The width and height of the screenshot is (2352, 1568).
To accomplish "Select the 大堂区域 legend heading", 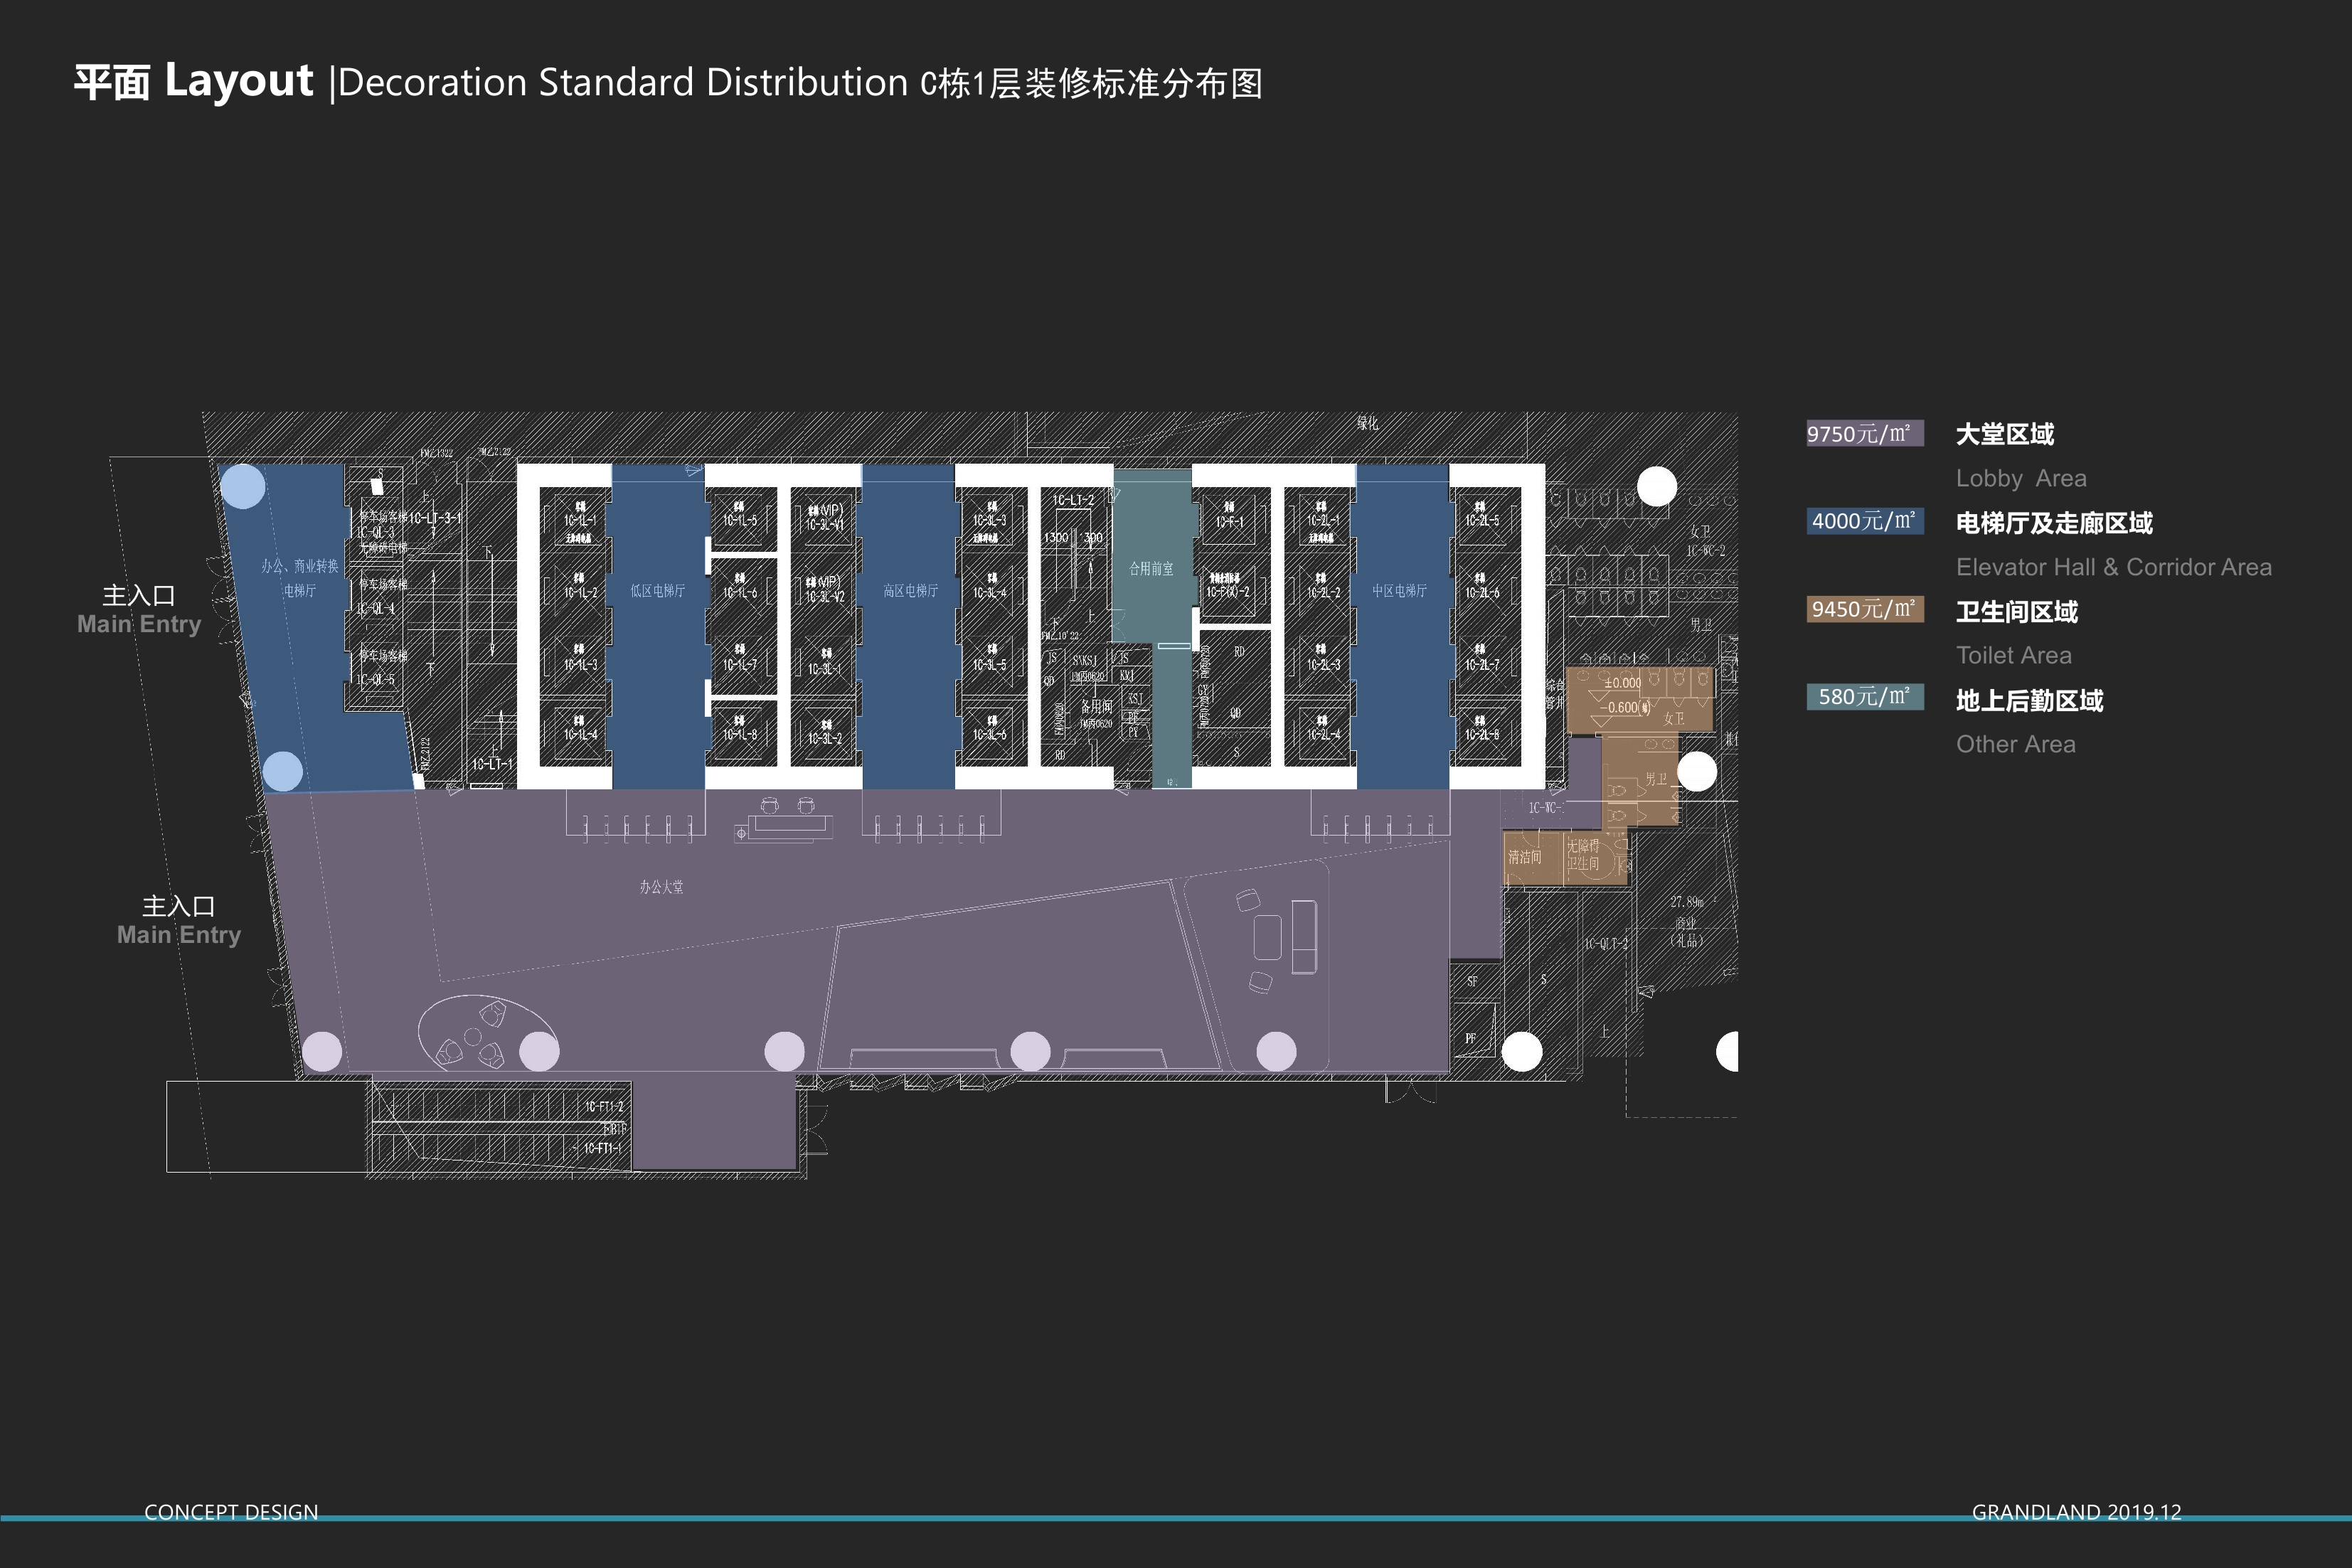I will pos(2004,434).
